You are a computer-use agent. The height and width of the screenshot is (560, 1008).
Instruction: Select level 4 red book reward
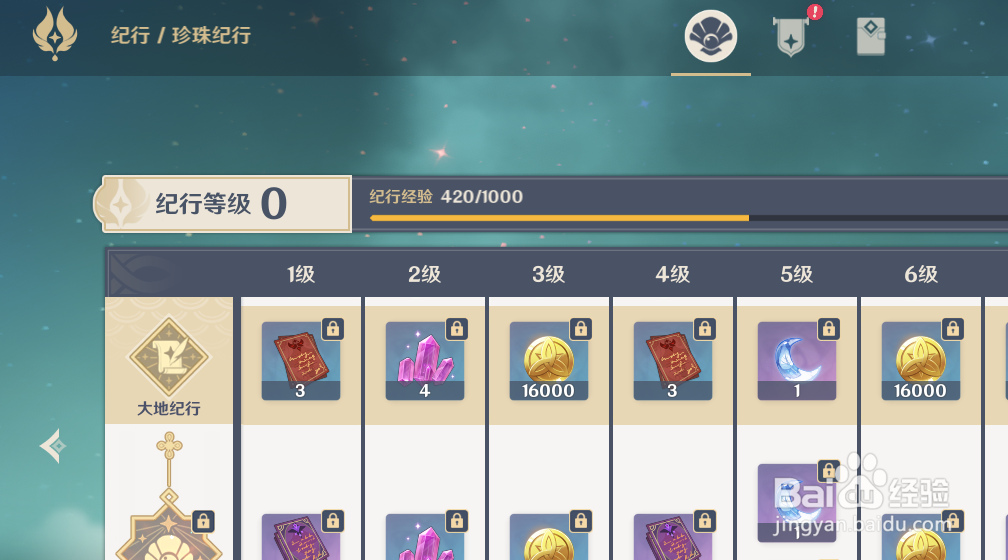click(673, 361)
